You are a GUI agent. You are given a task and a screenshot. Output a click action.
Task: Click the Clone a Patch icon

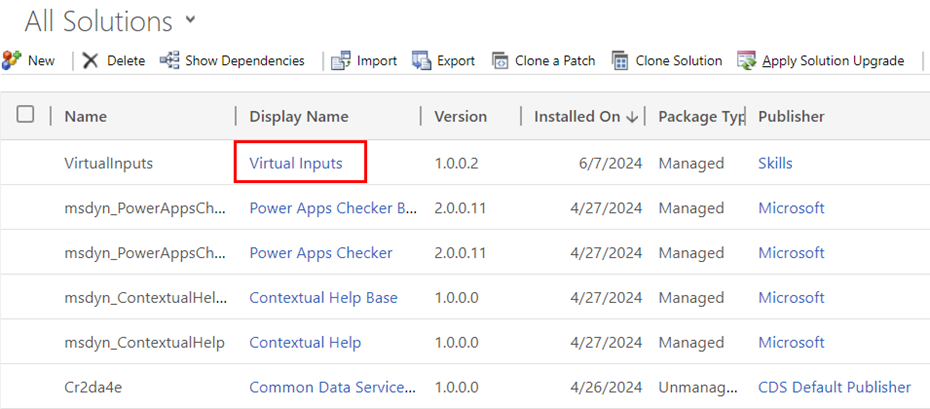click(x=499, y=61)
